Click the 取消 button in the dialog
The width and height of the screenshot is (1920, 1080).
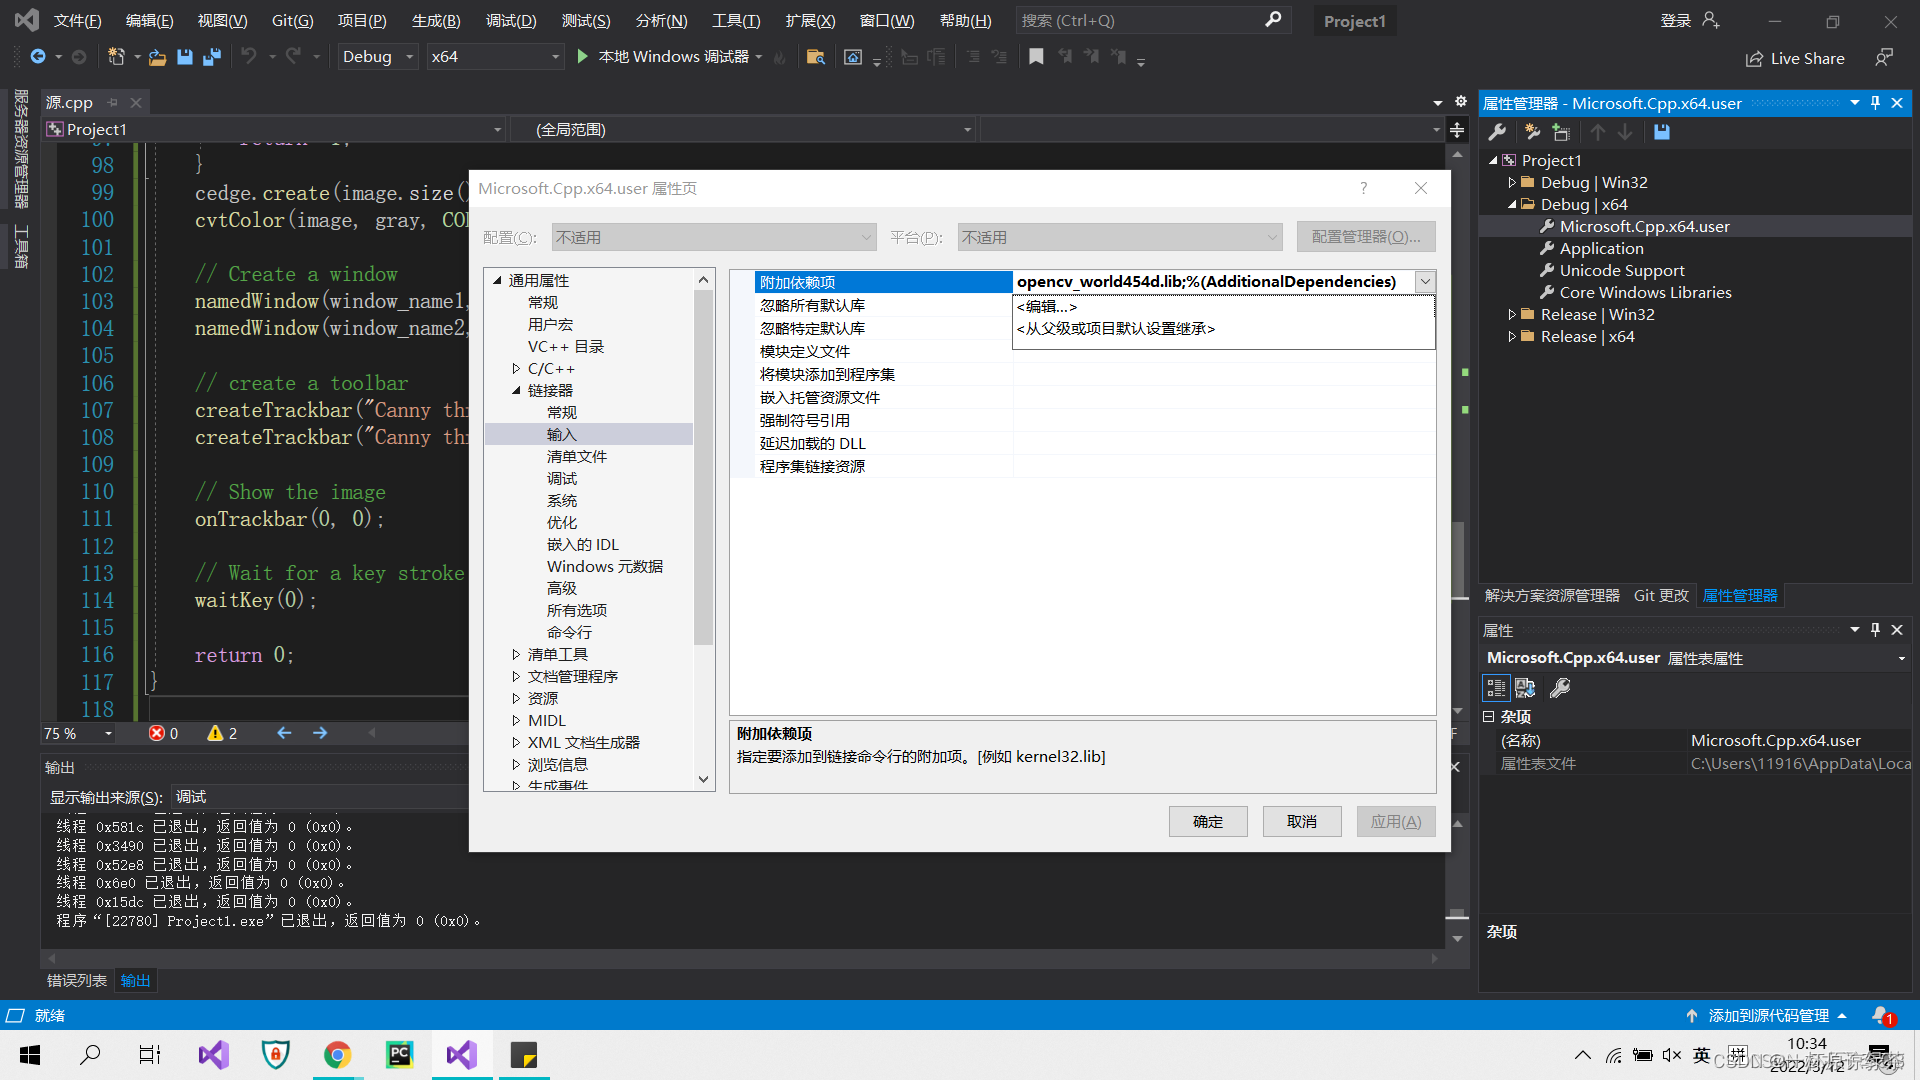click(x=1301, y=821)
